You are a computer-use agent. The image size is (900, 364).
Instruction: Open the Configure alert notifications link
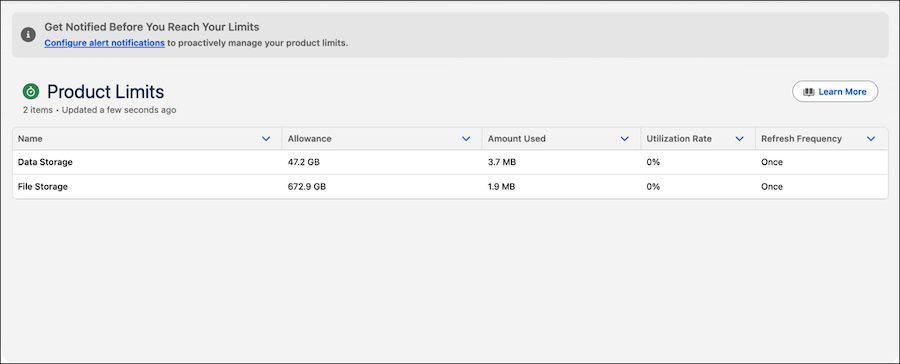click(104, 42)
